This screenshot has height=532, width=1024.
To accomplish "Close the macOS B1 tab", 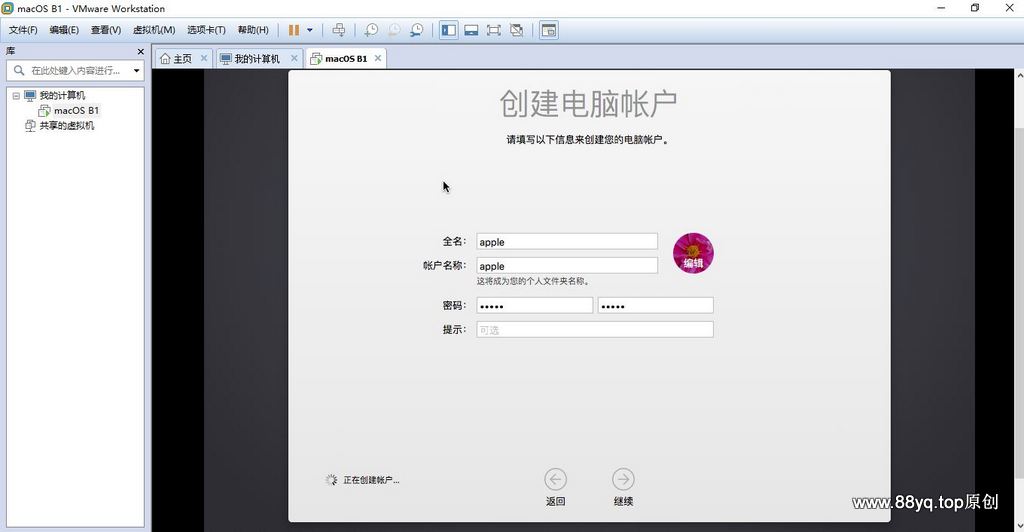I will [377, 58].
